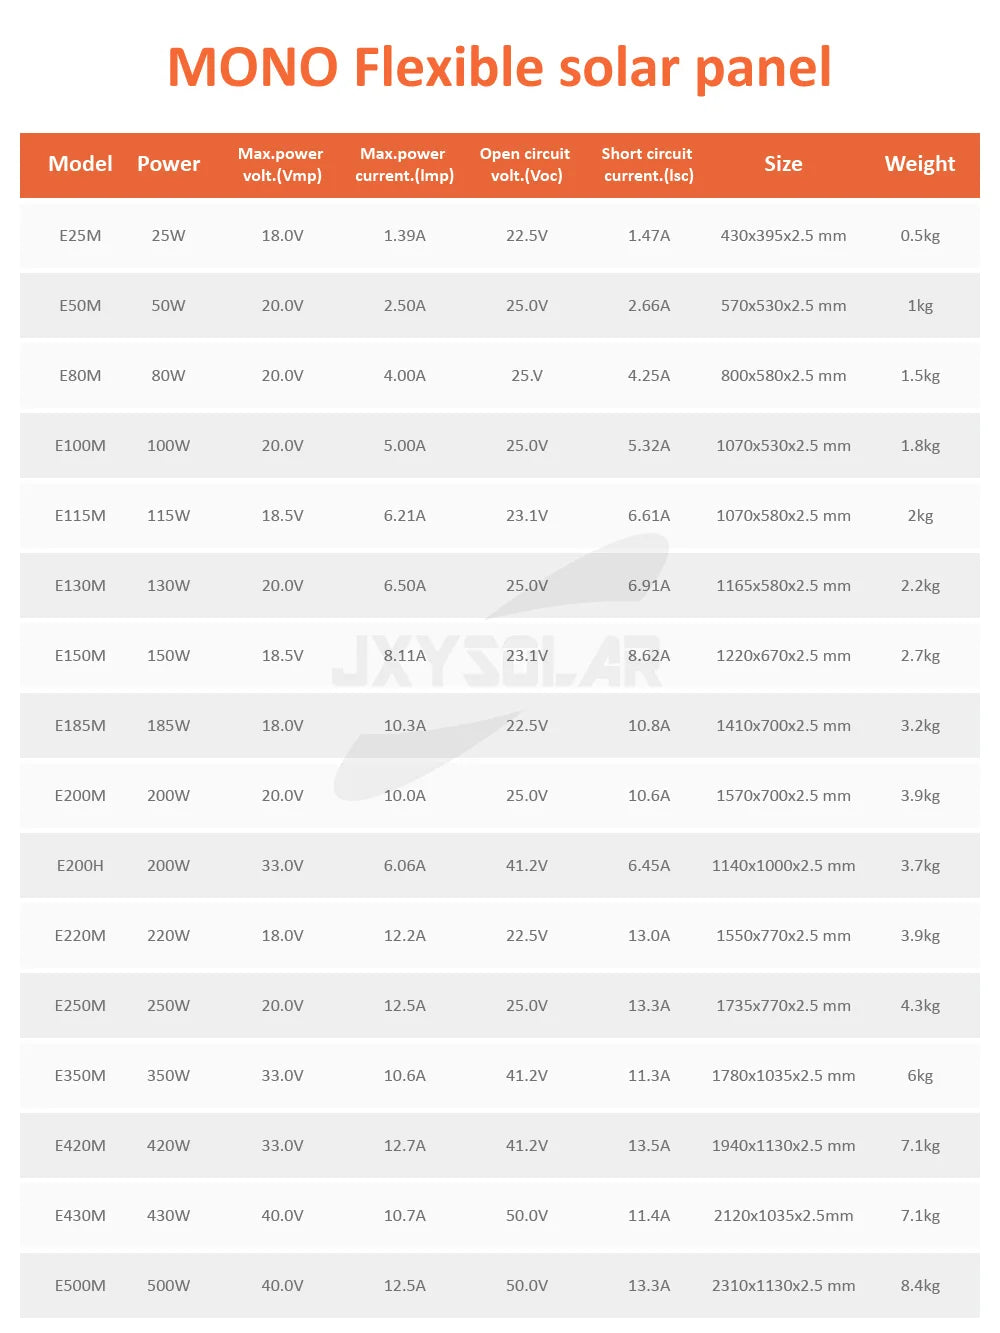Select the Open circuit volt.(Voc) header
The height and width of the screenshot is (1333, 1000).
526,164
